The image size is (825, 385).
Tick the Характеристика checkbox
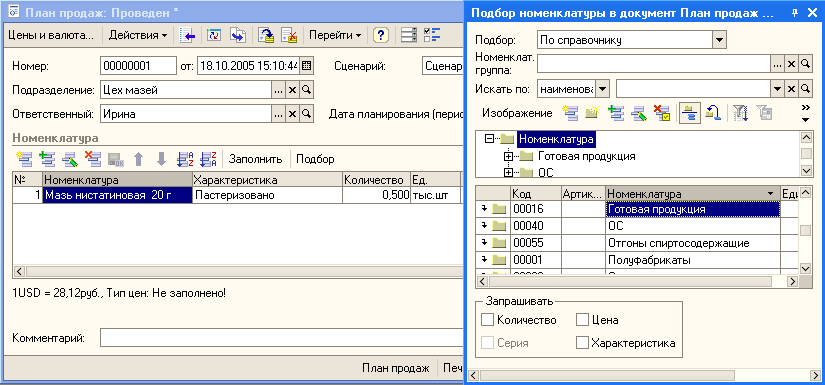coord(582,343)
